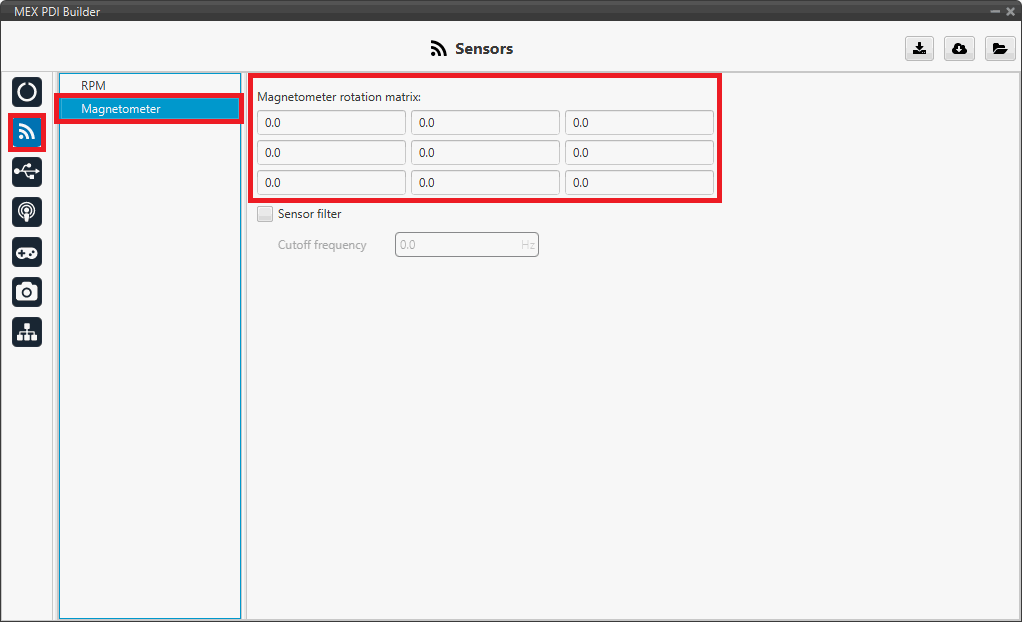Click rotation matrix bottom-left cell field
1022x622 pixels.
pos(331,183)
